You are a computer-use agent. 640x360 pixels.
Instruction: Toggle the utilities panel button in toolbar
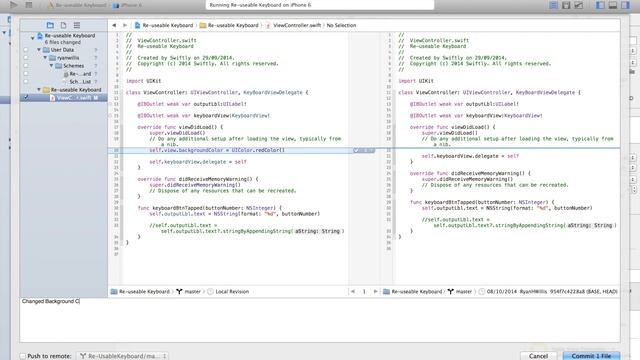pyautogui.click(x=625, y=5)
